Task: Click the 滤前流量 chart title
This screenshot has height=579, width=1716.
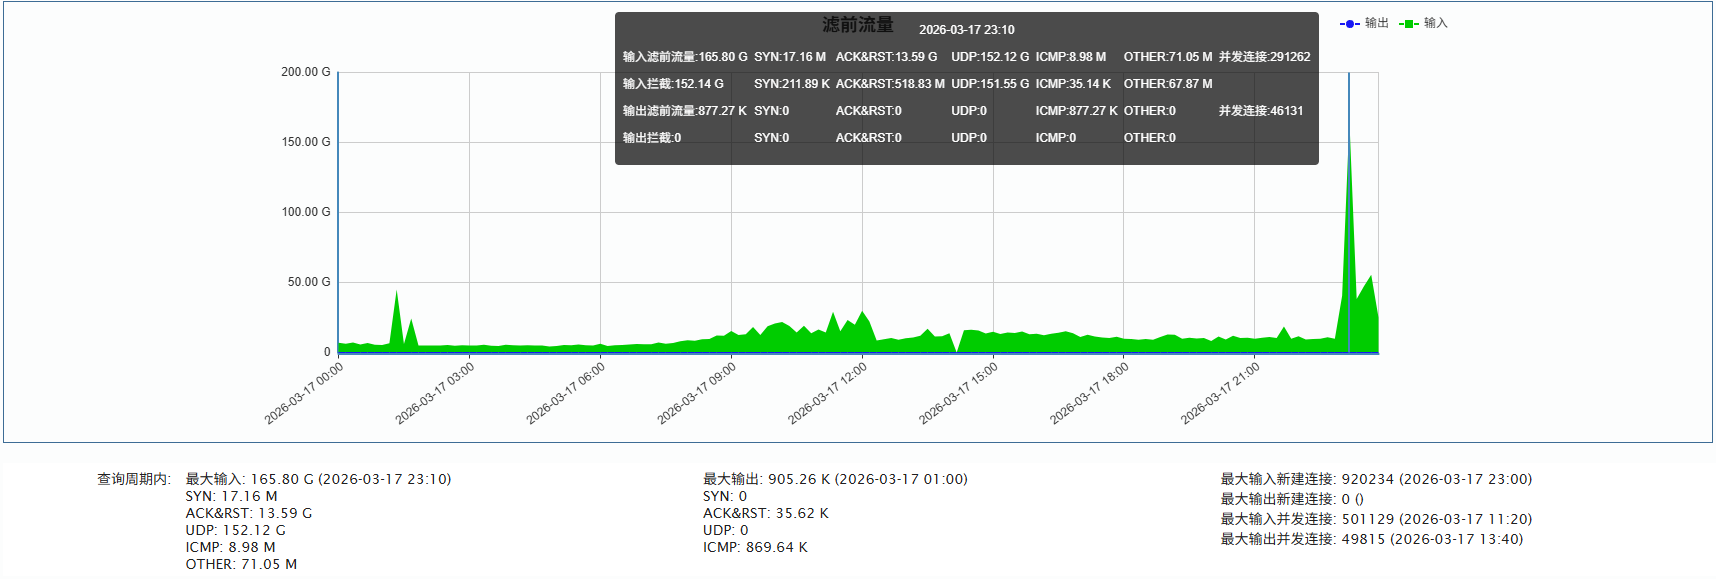Action: [857, 25]
